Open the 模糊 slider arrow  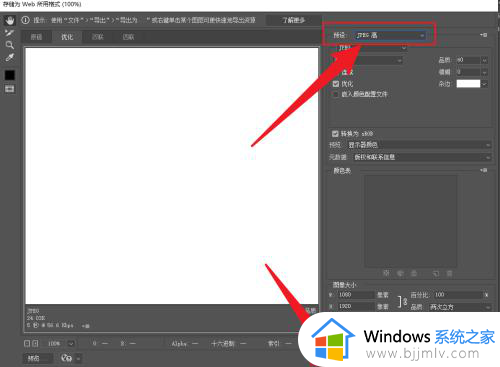[484, 72]
